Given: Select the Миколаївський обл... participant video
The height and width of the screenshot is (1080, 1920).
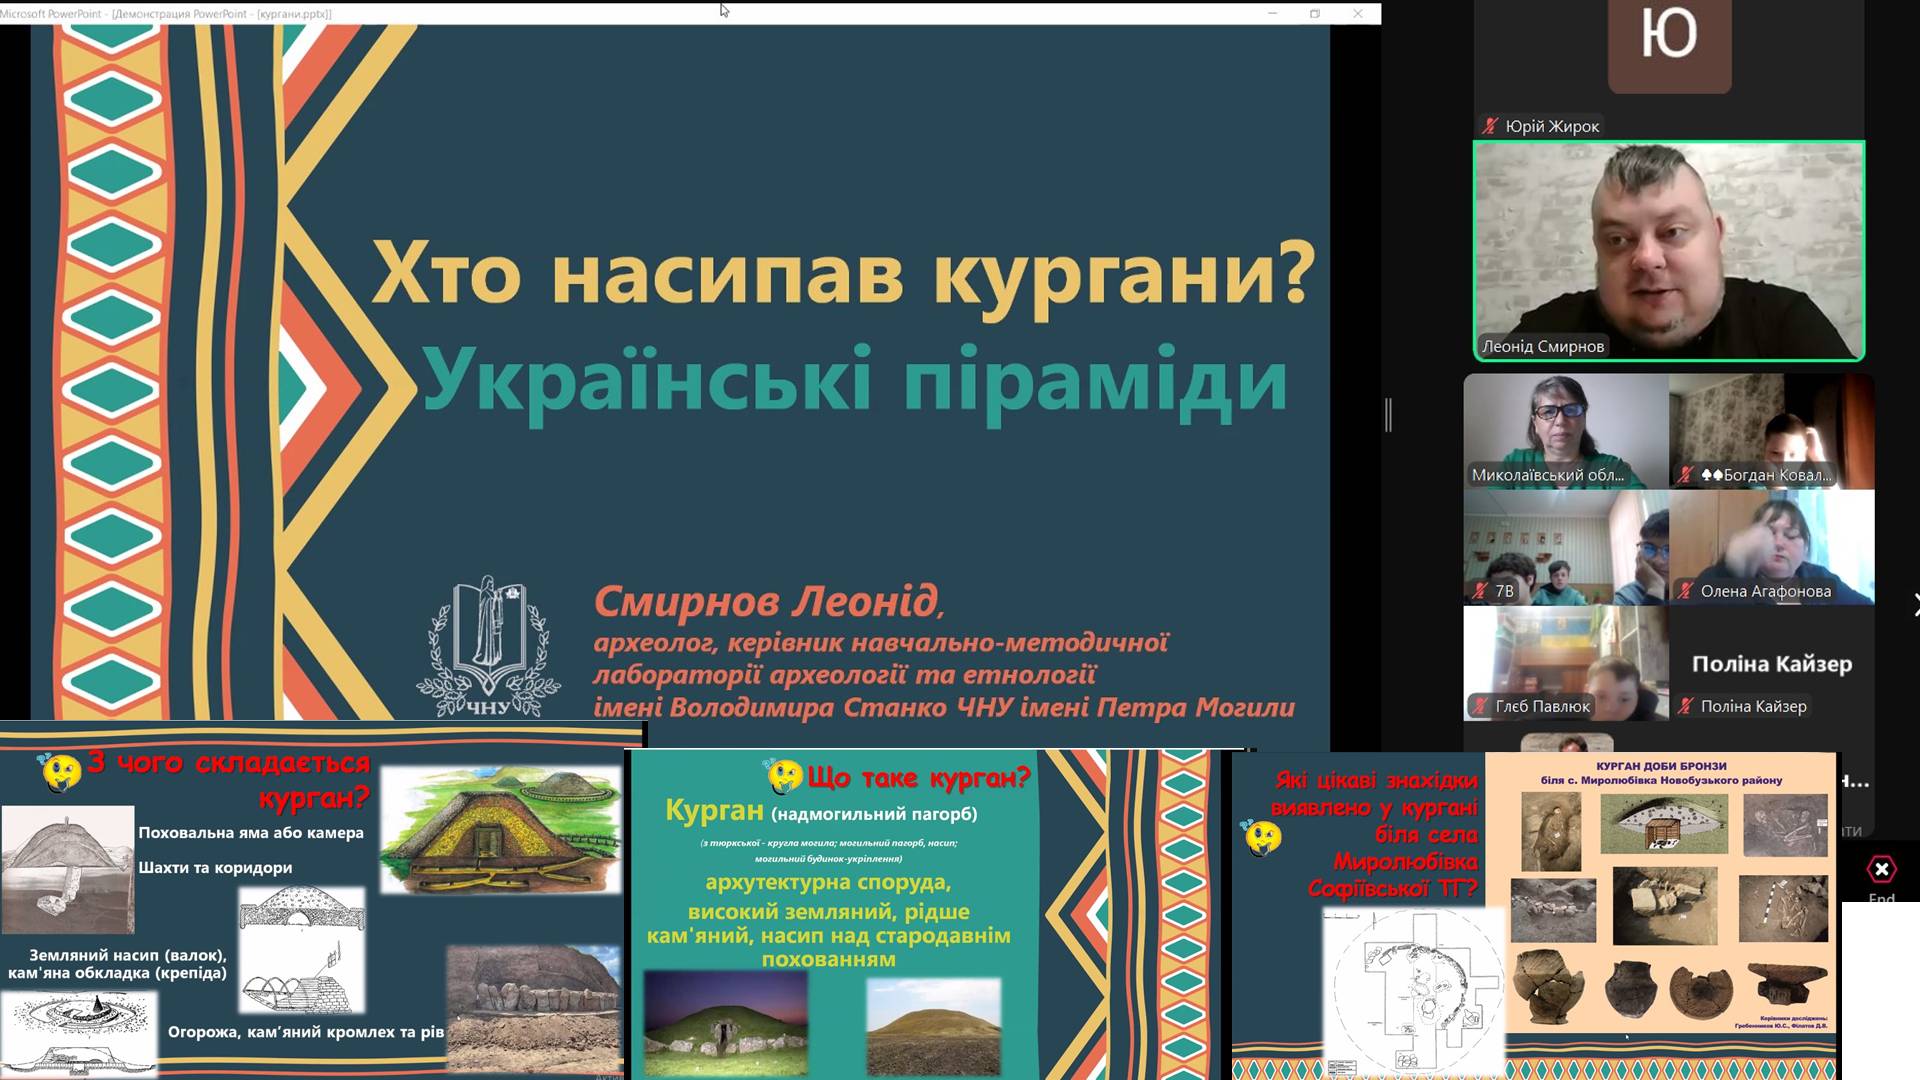Looking at the screenshot, I should [x=1566, y=431].
